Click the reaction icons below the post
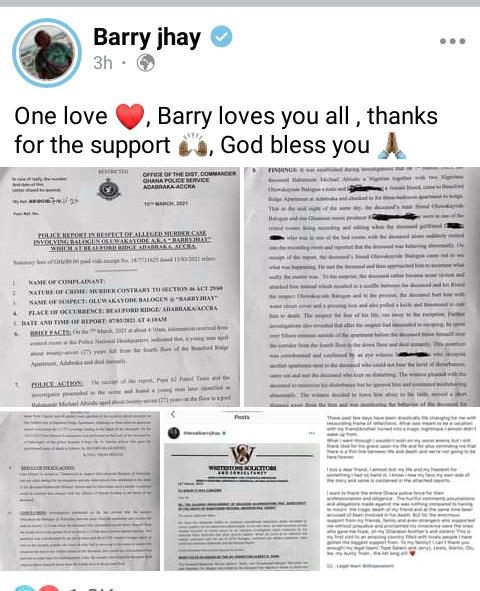This screenshot has height=591, width=480. point(36,588)
